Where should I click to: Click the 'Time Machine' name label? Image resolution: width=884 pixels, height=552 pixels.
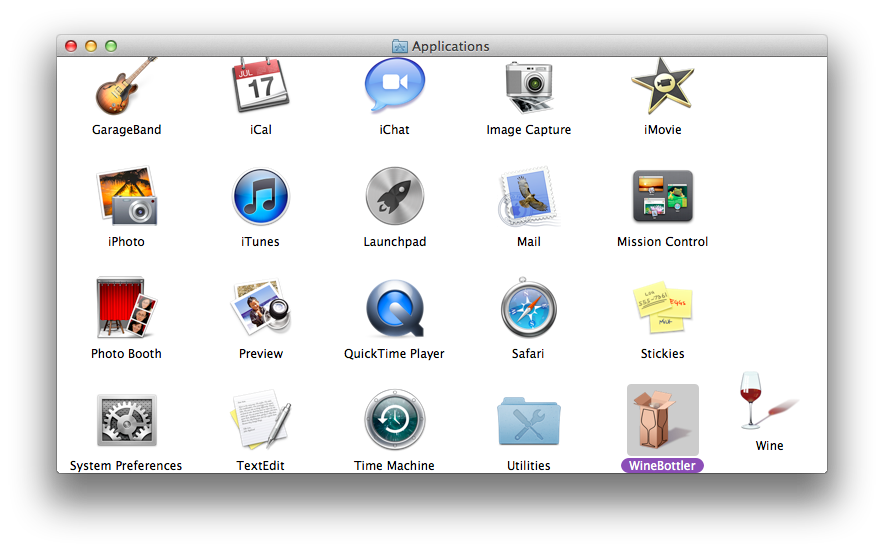pyautogui.click(x=394, y=465)
